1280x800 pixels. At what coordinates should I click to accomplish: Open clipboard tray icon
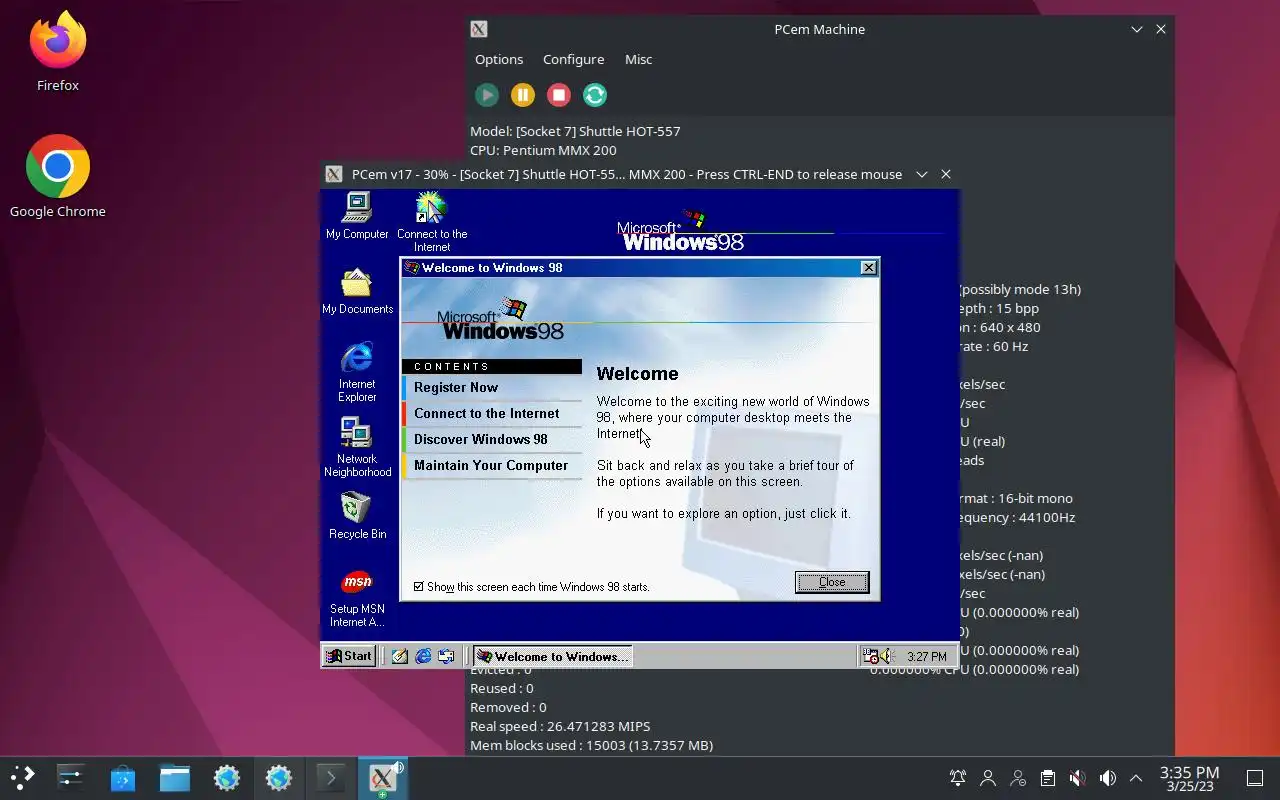1048,778
